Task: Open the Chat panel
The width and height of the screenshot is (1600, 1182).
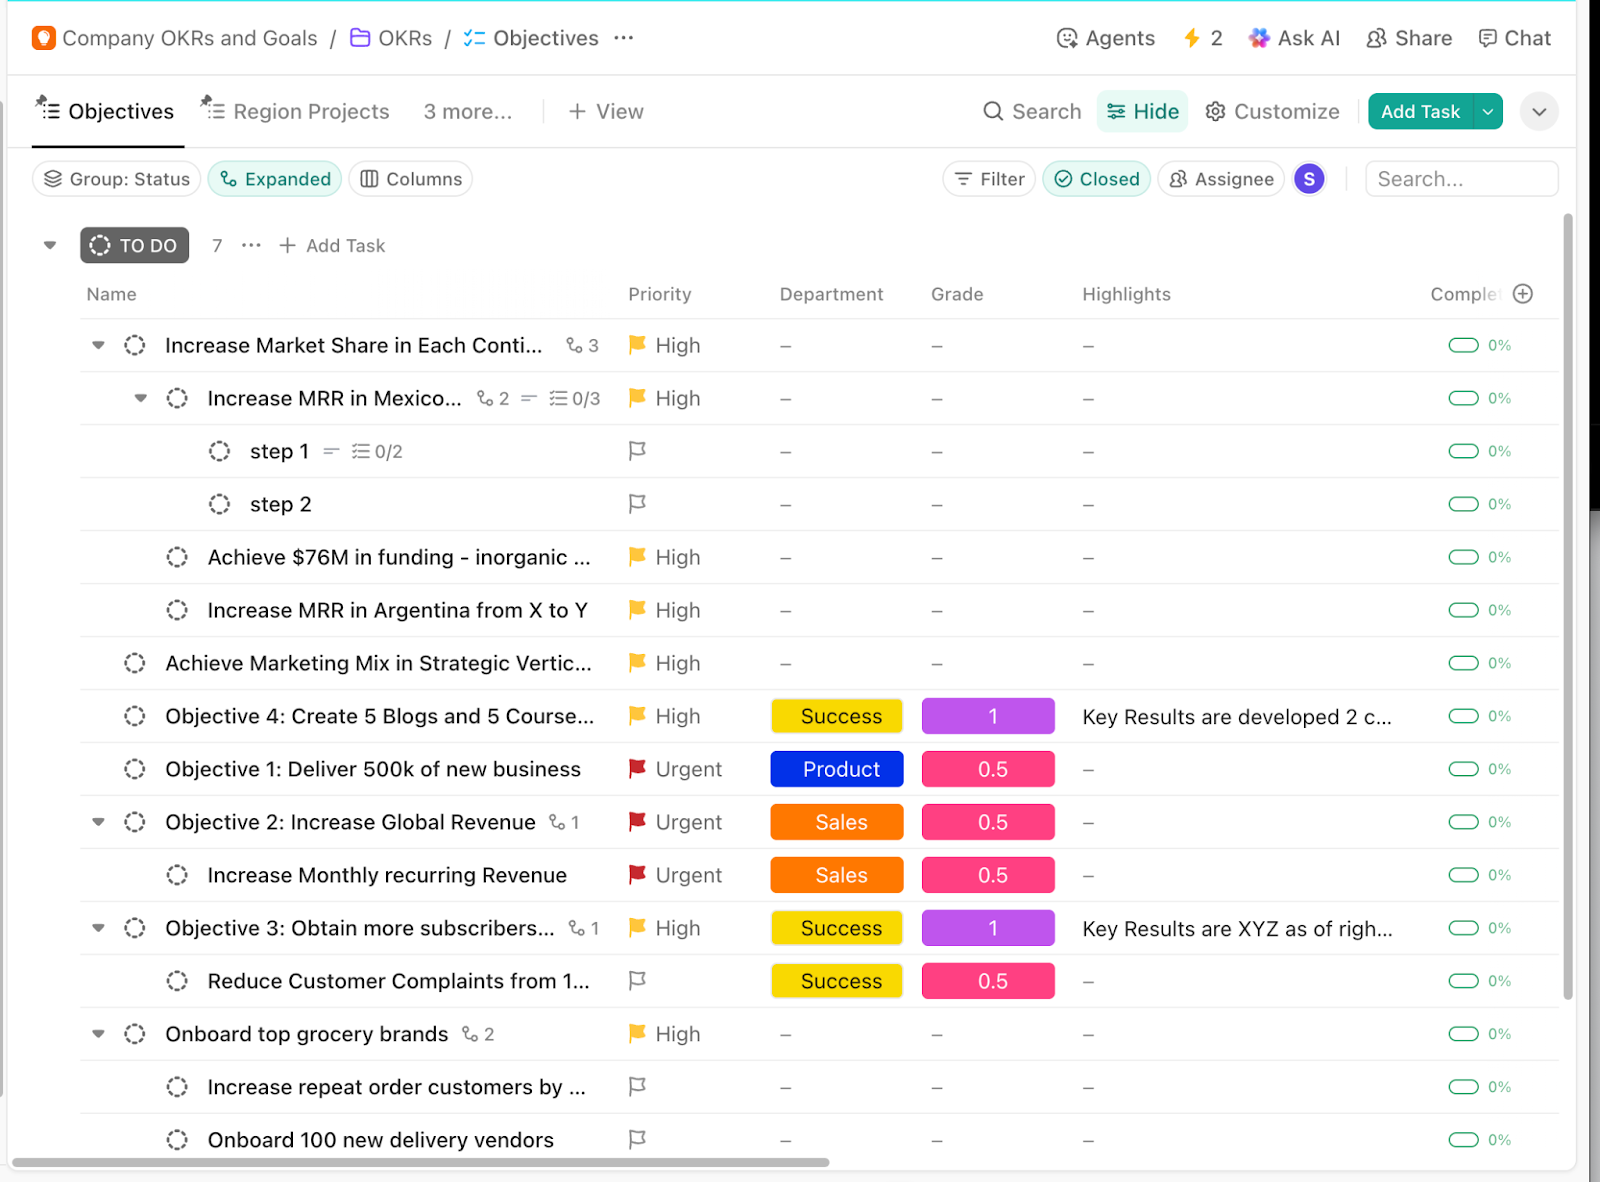Action: click(1514, 38)
